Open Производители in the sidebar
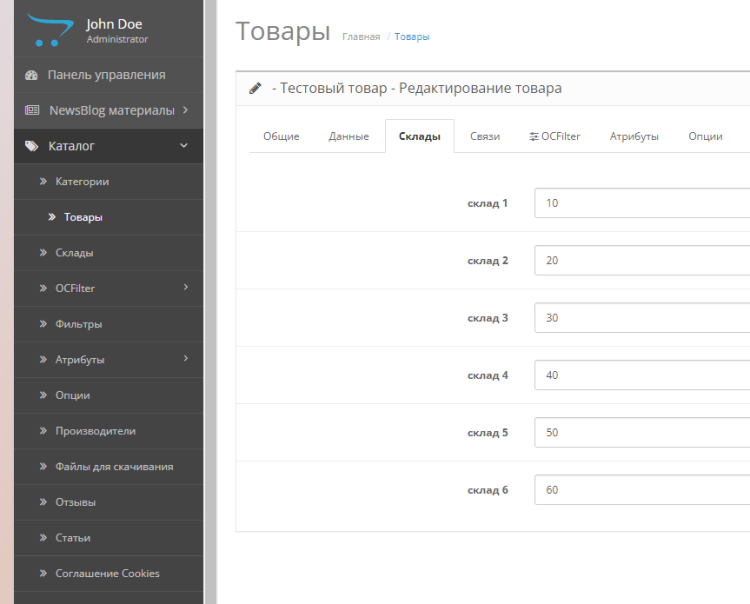The image size is (750, 604). tap(95, 431)
